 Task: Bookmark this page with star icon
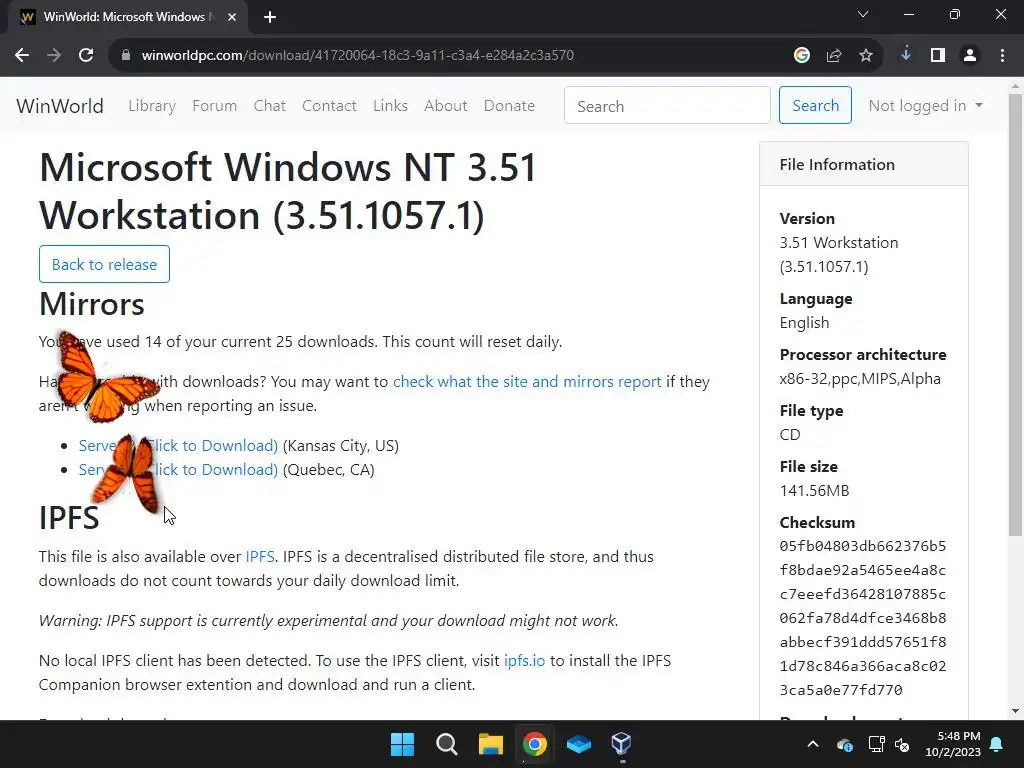[866, 56]
